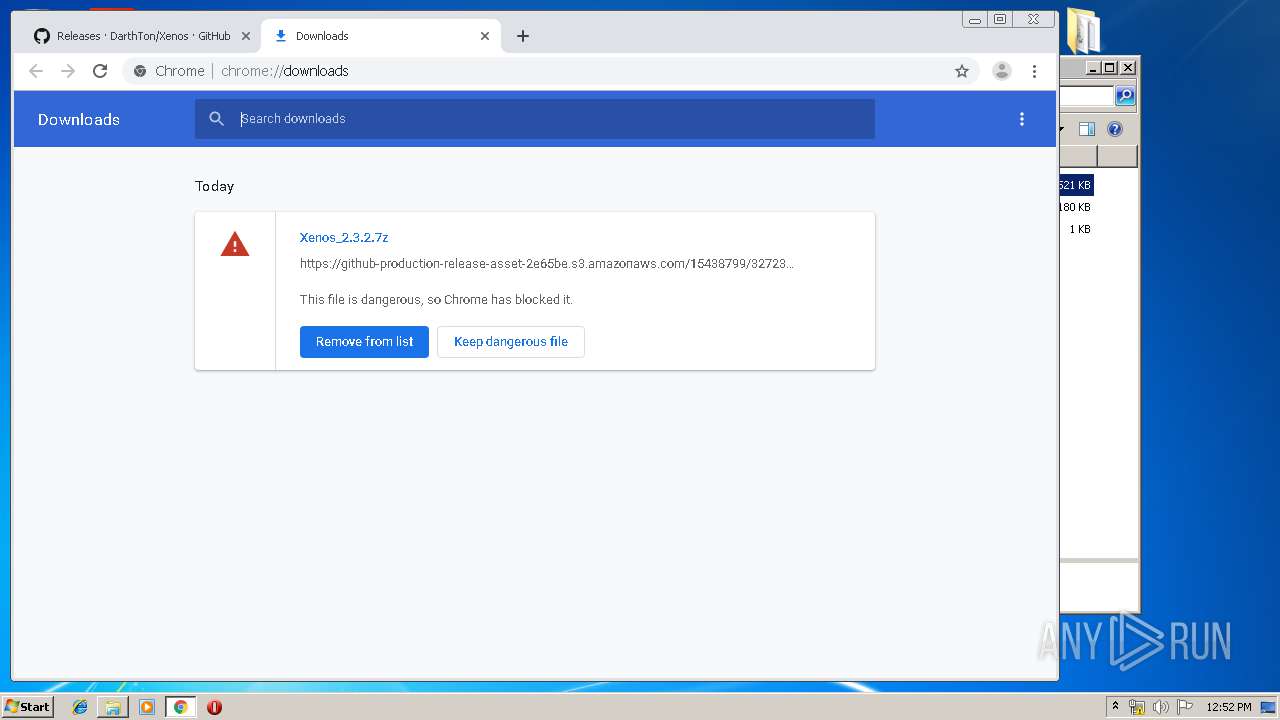Image resolution: width=1280 pixels, height=720 pixels.
Task: Open the Action Center flag icon
Action: (x=1185, y=707)
